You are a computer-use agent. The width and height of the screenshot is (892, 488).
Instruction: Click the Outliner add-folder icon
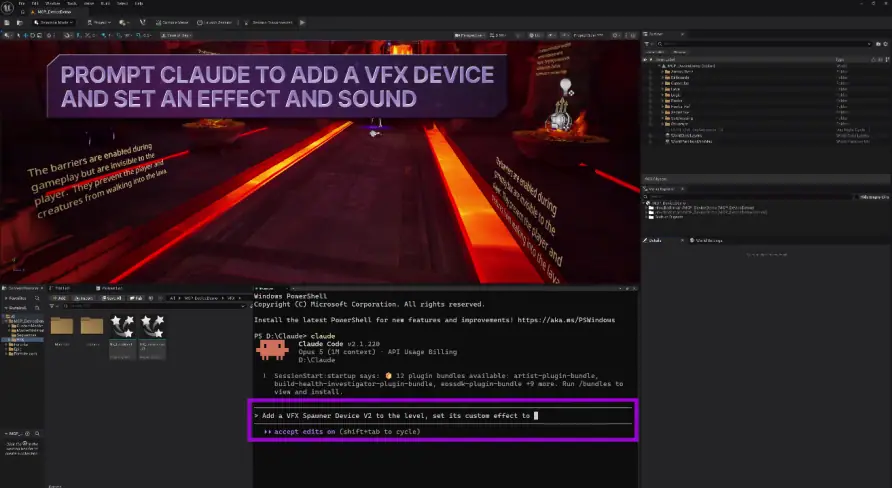878,44
